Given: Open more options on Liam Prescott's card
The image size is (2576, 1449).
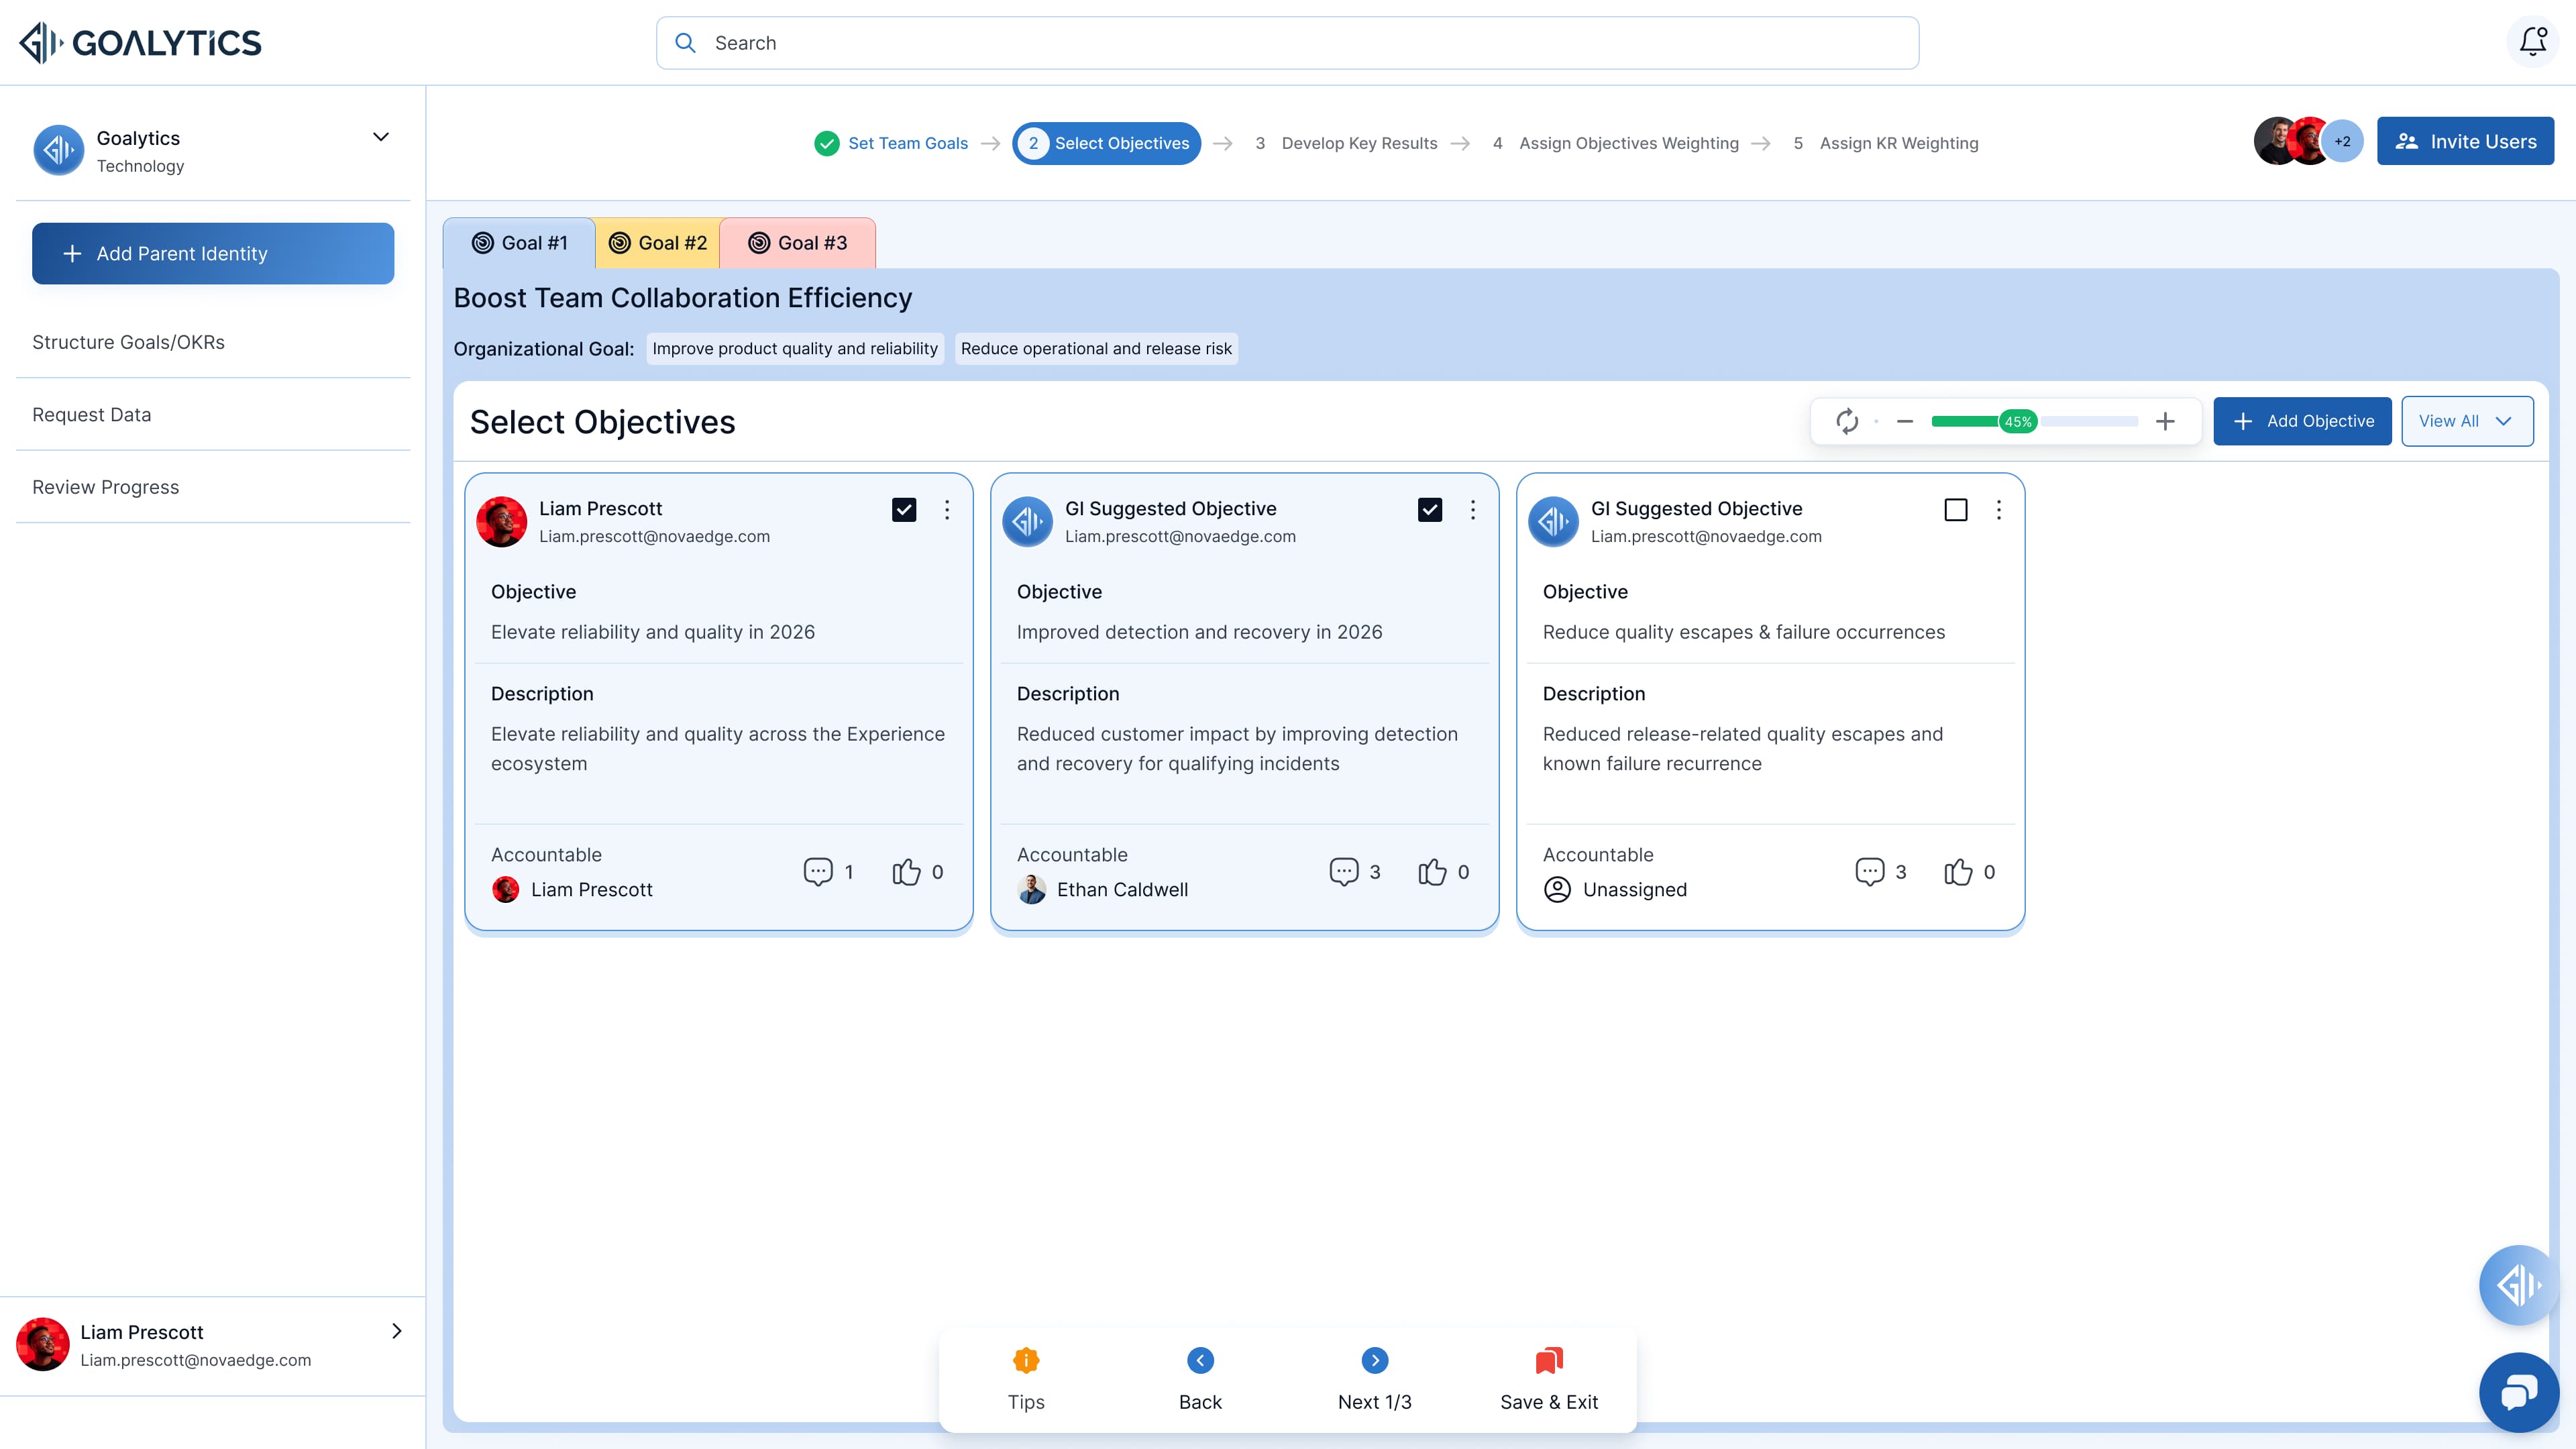Looking at the screenshot, I should 947,510.
